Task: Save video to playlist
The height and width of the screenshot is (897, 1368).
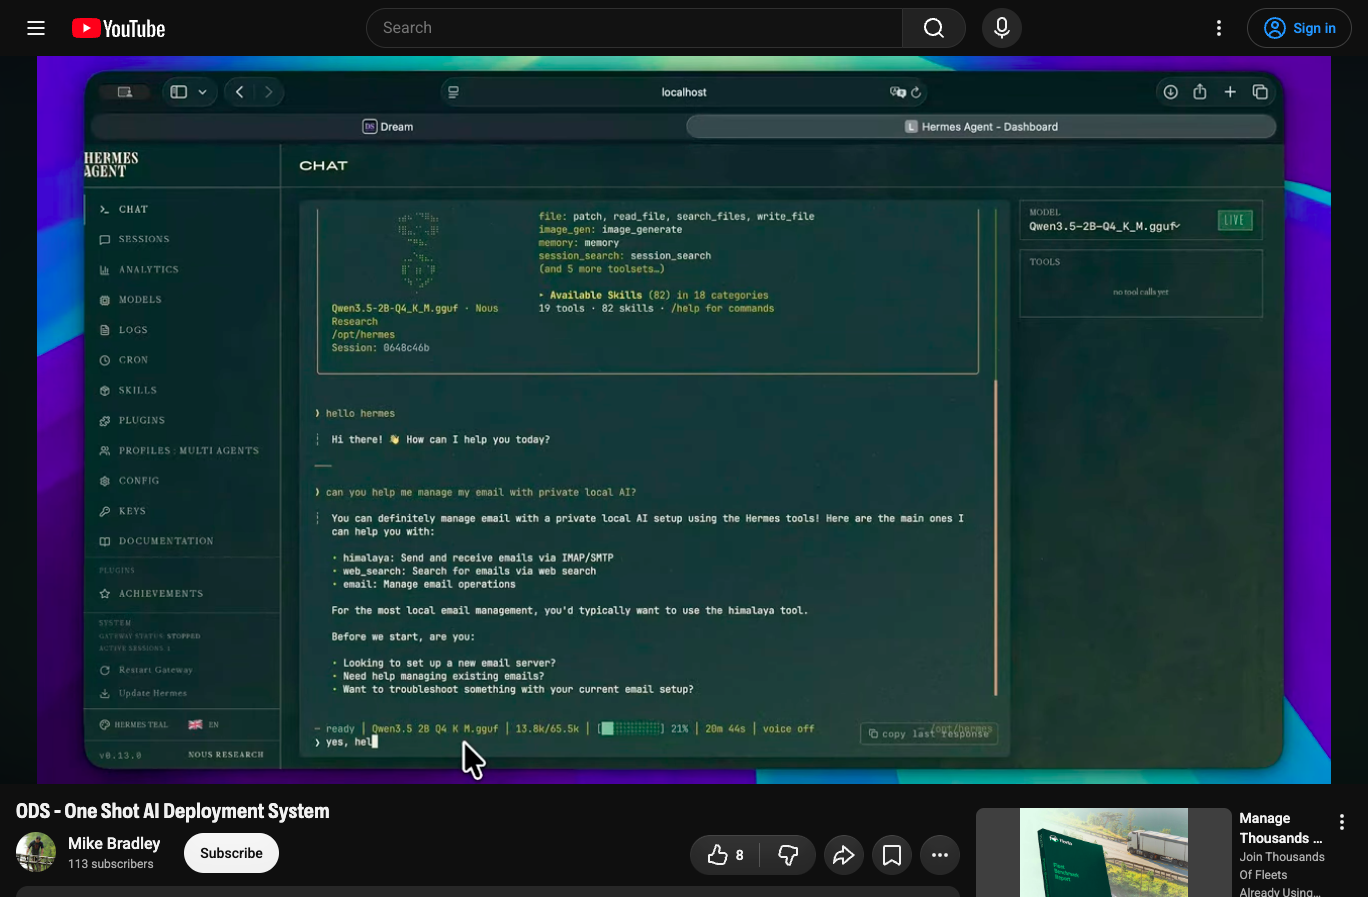Action: tap(892, 855)
